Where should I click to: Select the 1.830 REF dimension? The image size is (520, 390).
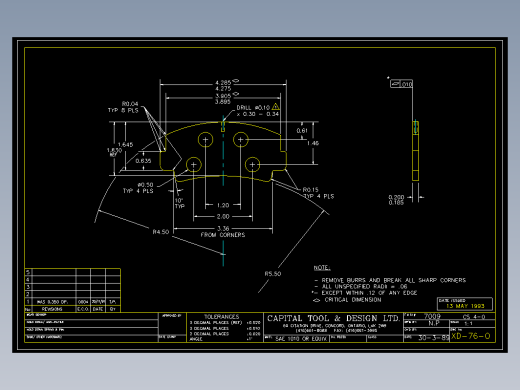[x=114, y=152]
